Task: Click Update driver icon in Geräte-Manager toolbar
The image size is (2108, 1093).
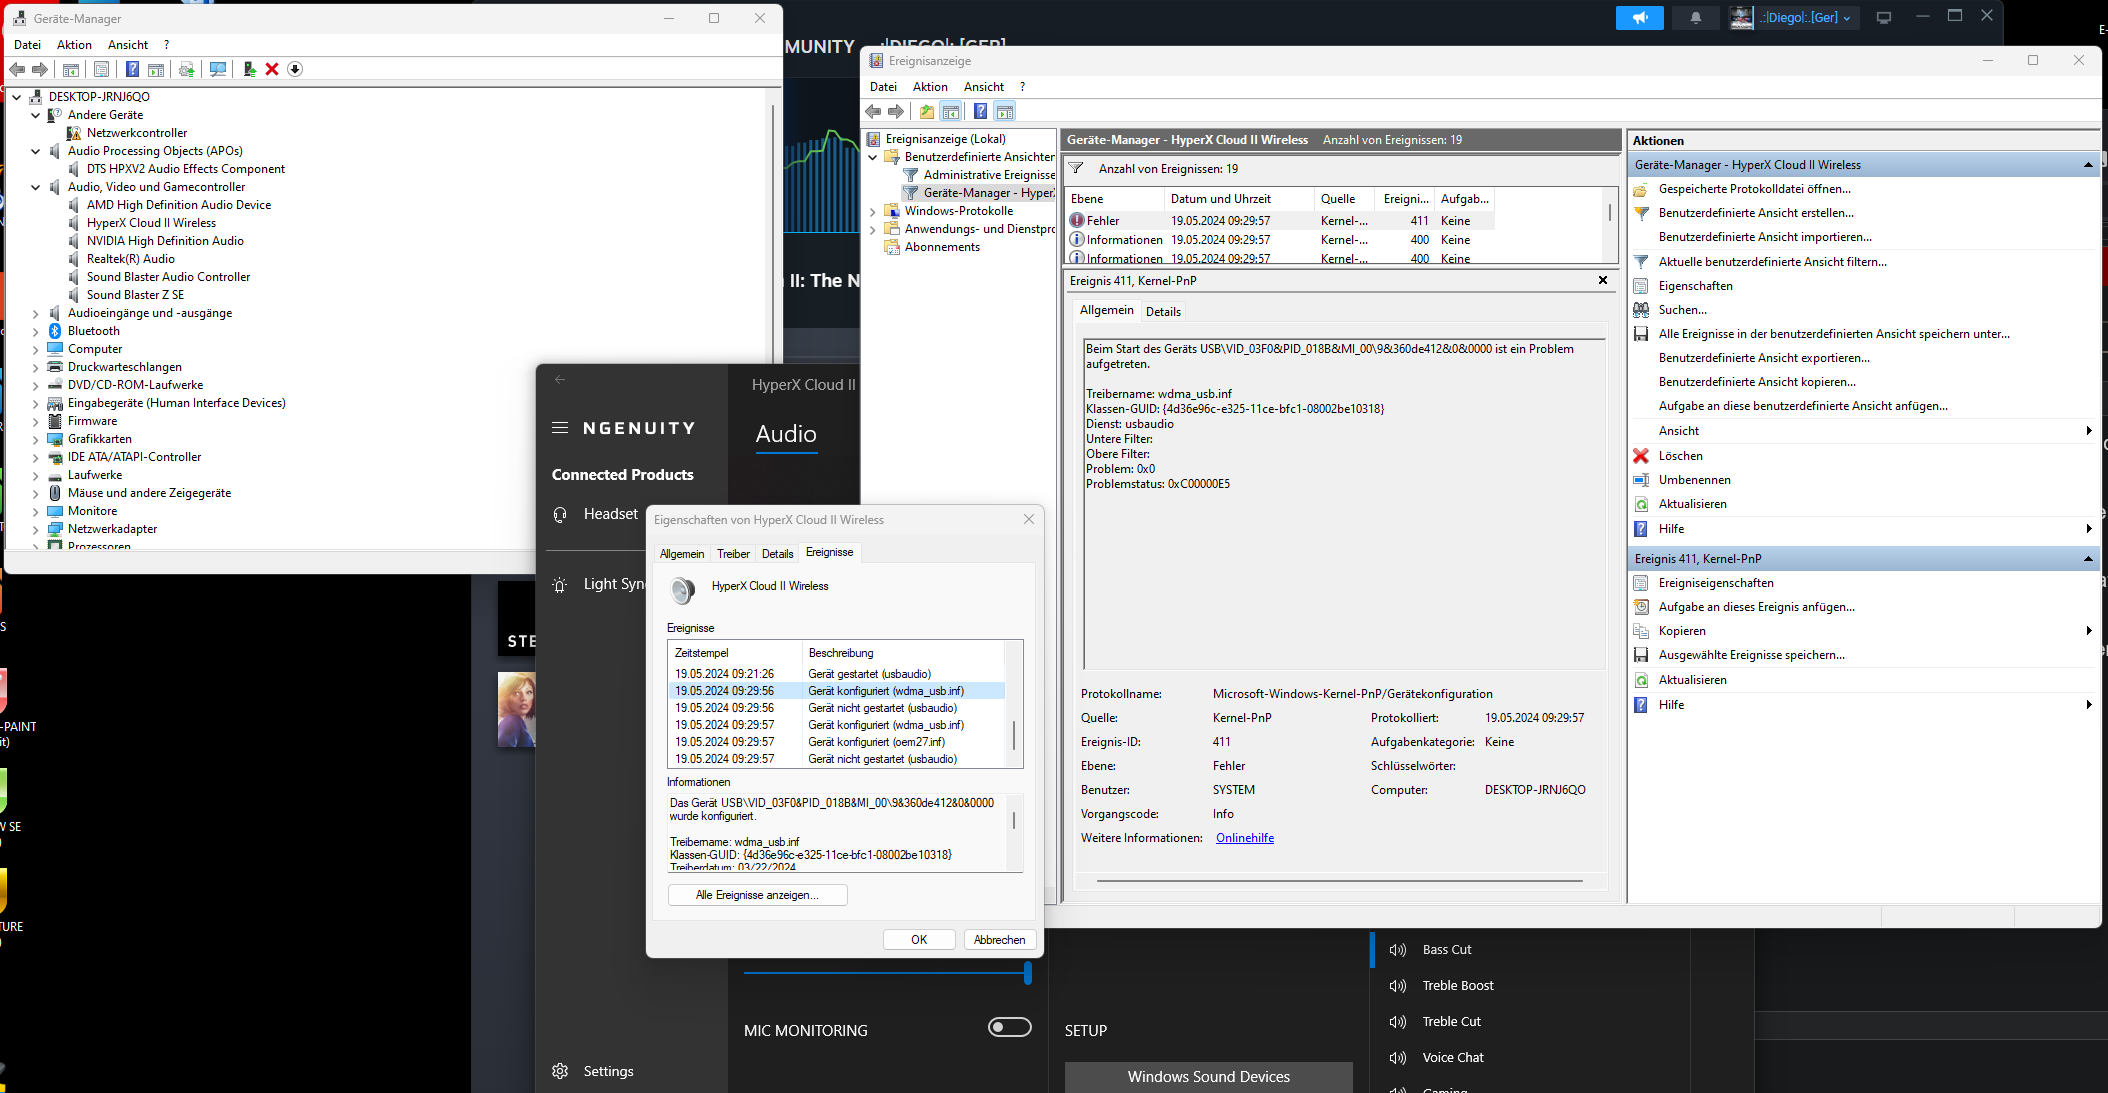Action: tap(186, 69)
